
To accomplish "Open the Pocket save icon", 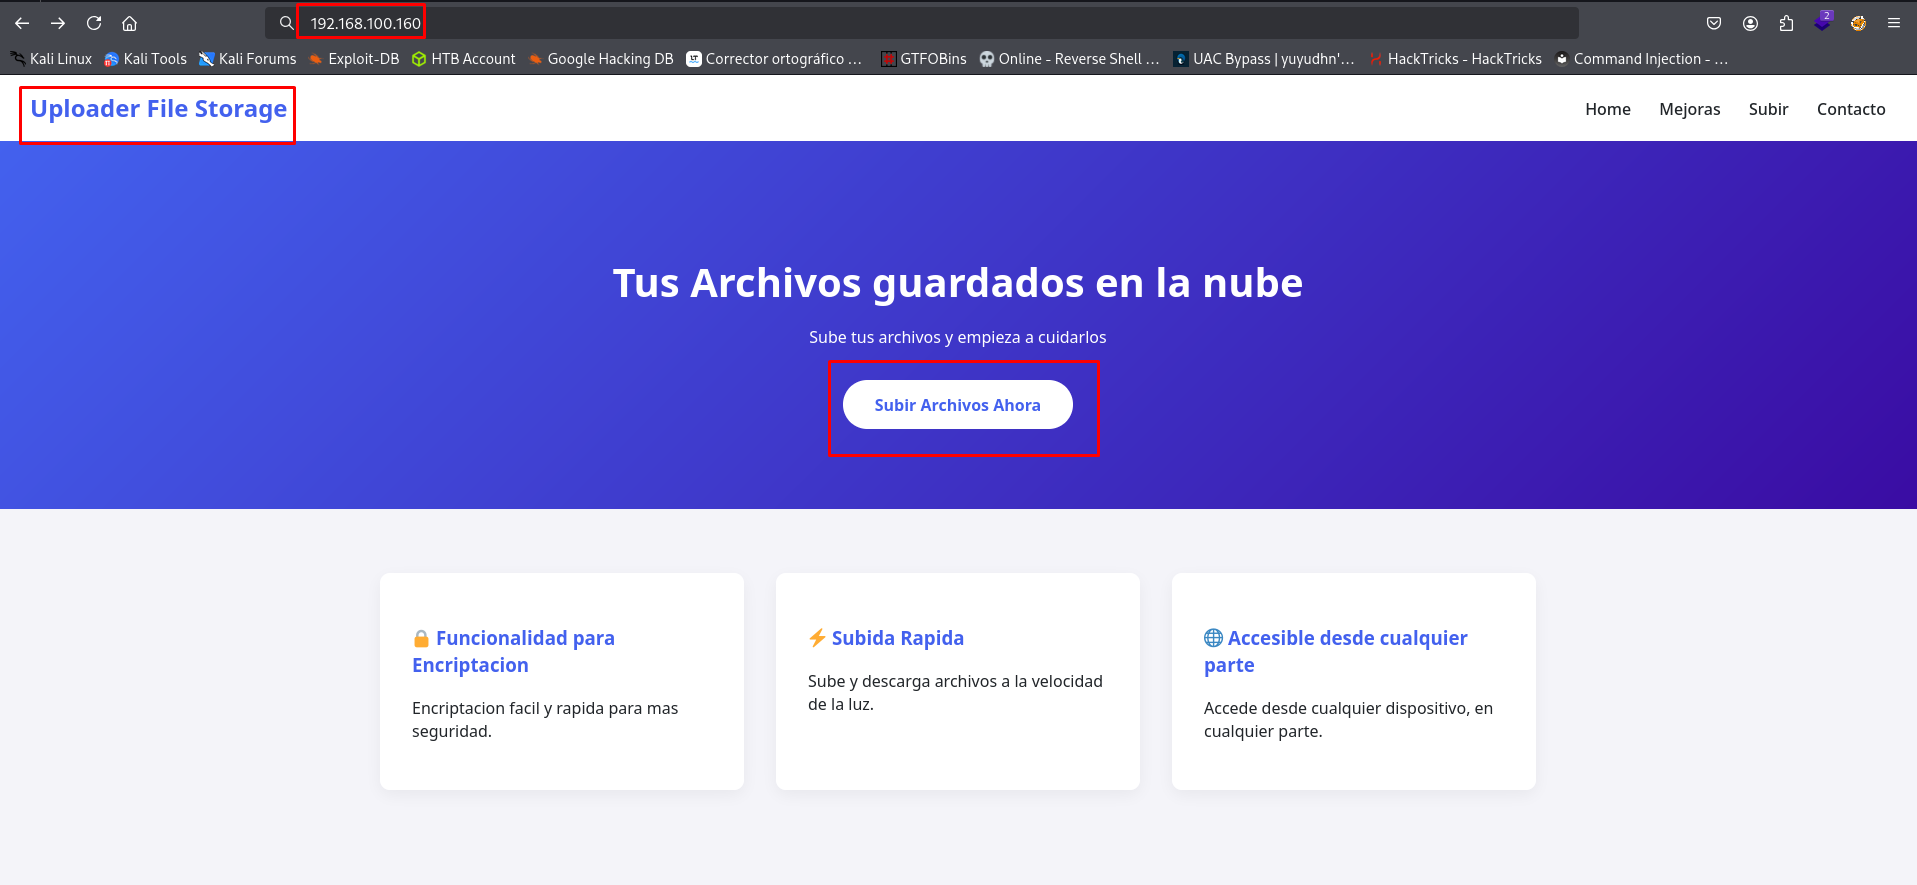I will point(1714,23).
